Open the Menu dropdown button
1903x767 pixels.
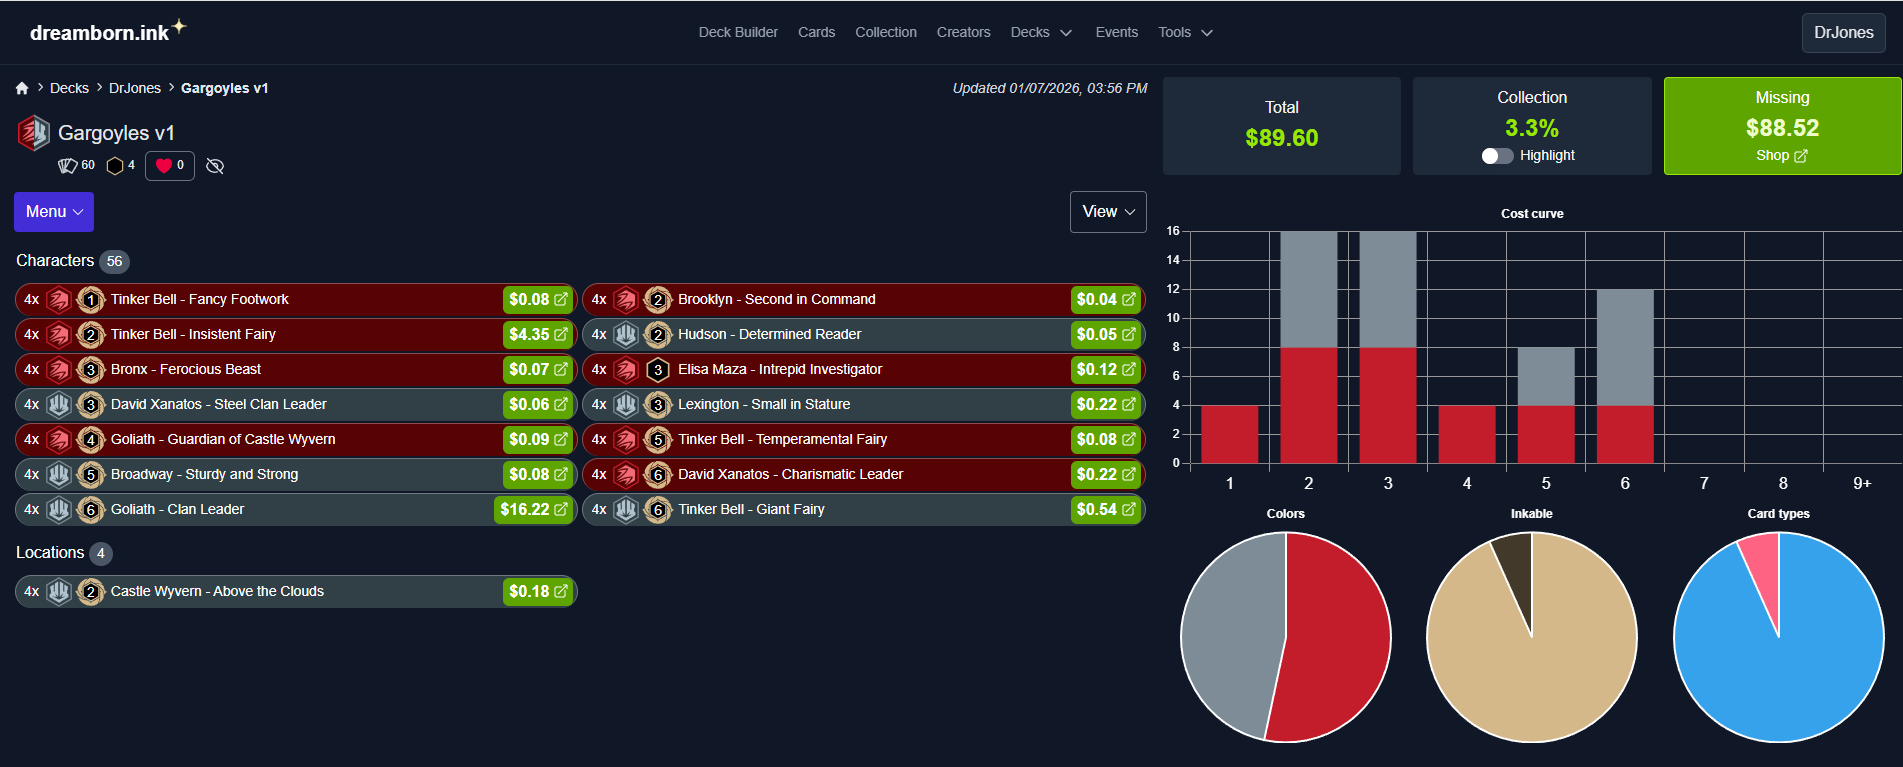[x=54, y=212]
